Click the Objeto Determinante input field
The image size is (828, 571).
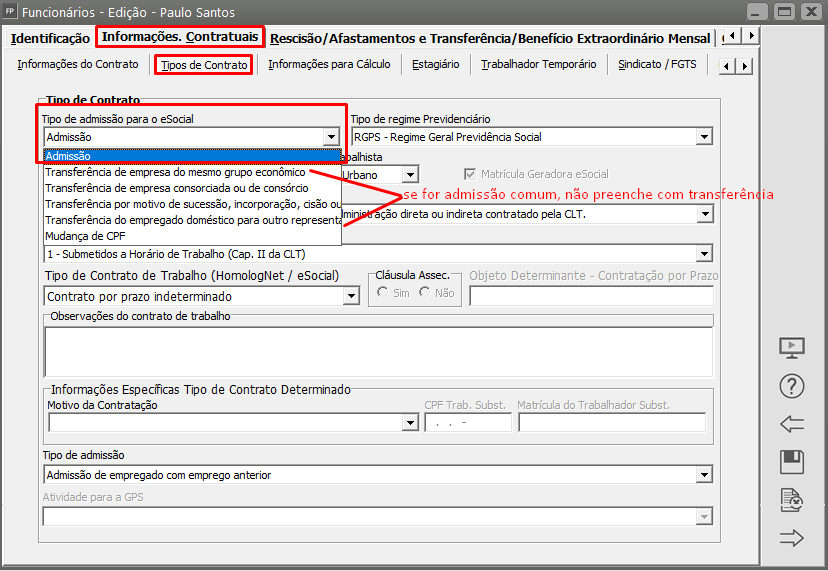pos(591,296)
